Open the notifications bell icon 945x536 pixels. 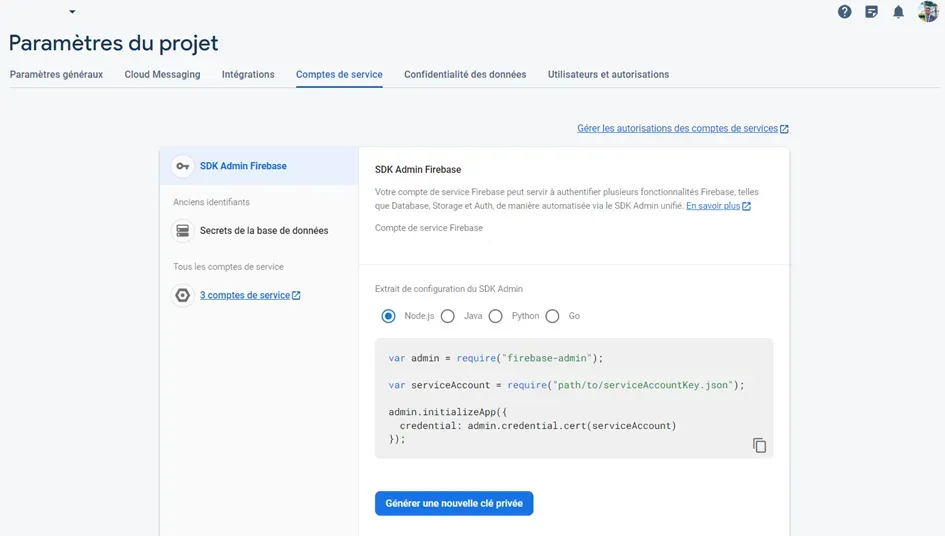click(898, 11)
